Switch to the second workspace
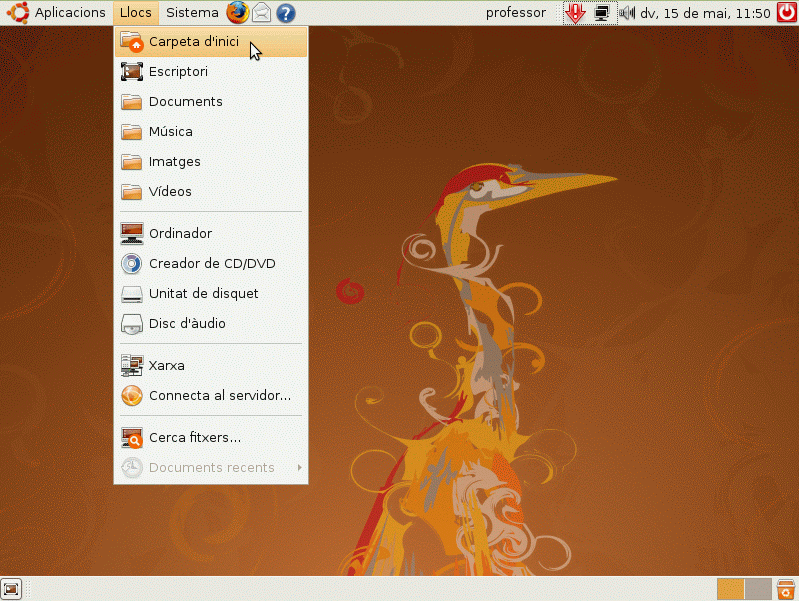Image resolution: width=799 pixels, height=601 pixels. tap(758, 588)
